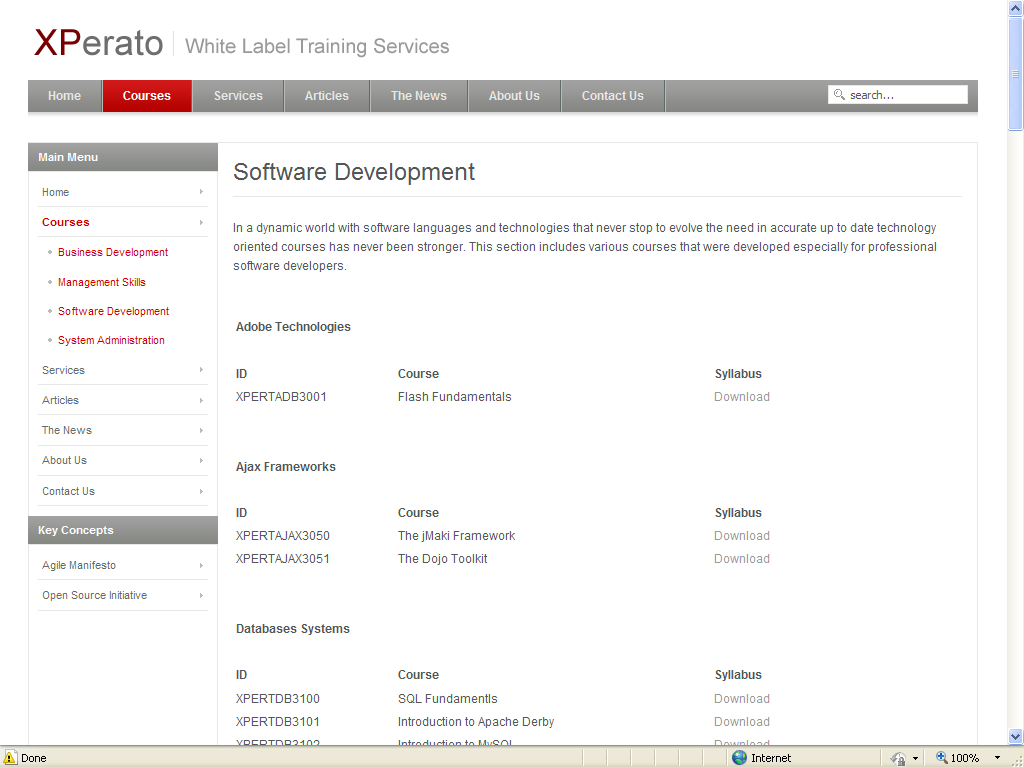The width and height of the screenshot is (1024, 768).
Task: Click the search magnifier icon
Action: click(x=839, y=95)
